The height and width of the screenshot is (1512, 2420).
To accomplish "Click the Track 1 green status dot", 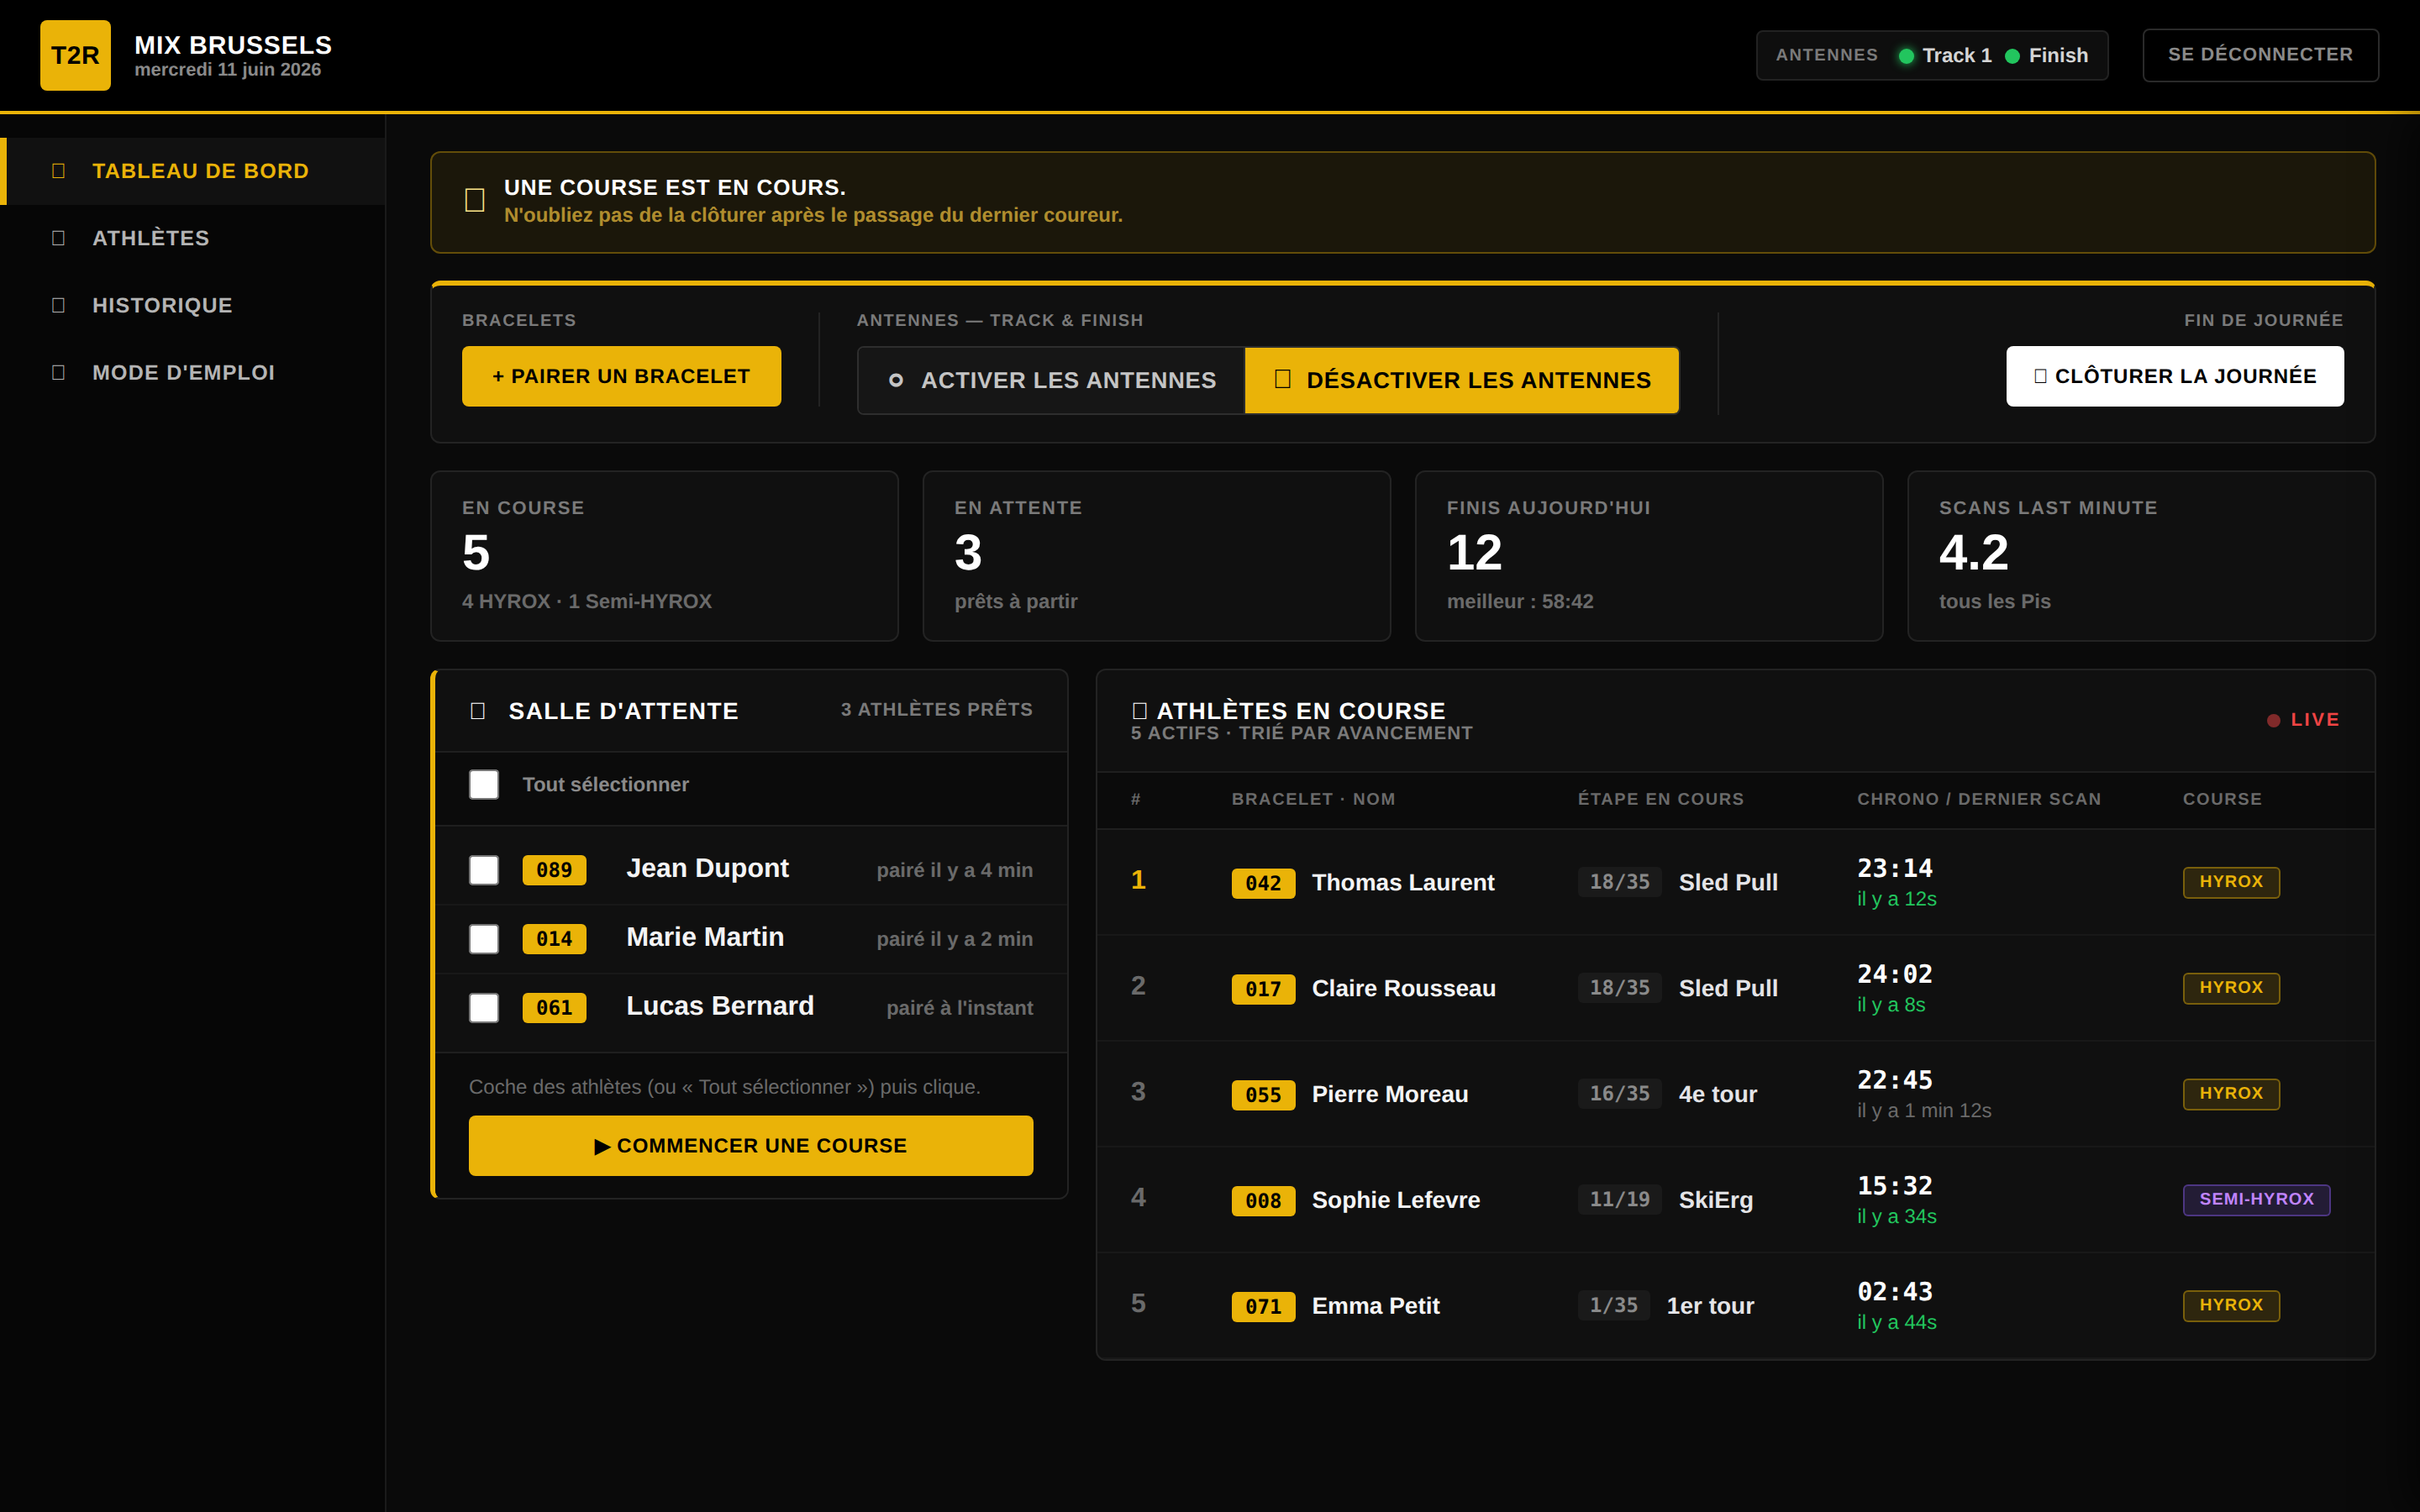I will click(x=1906, y=56).
